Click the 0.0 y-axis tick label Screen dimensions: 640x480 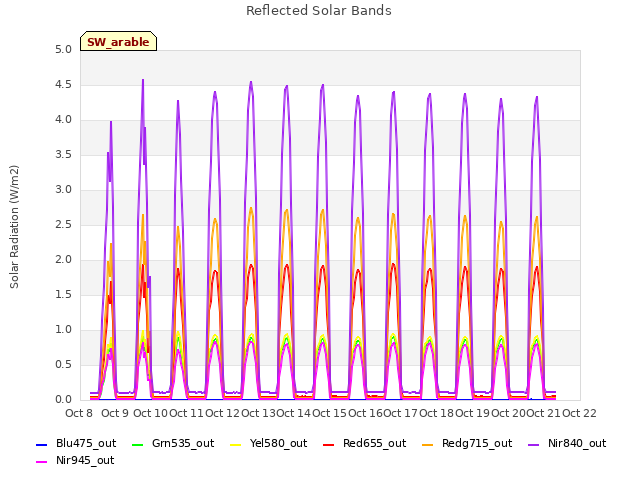[63, 400]
